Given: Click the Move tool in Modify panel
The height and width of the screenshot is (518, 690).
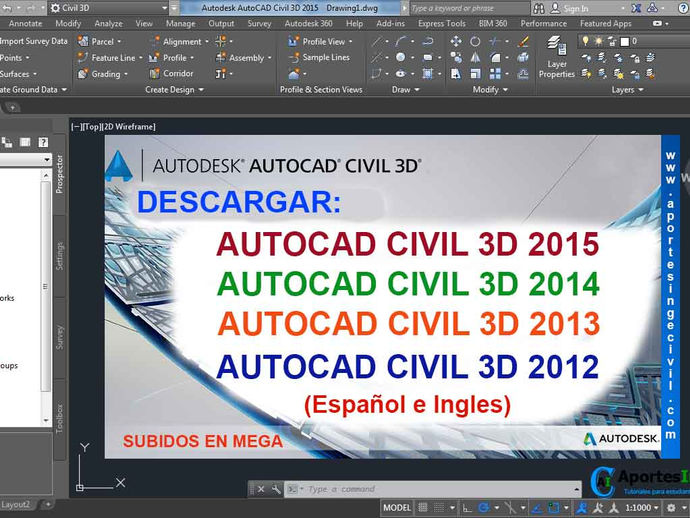Looking at the screenshot, I should 456,41.
